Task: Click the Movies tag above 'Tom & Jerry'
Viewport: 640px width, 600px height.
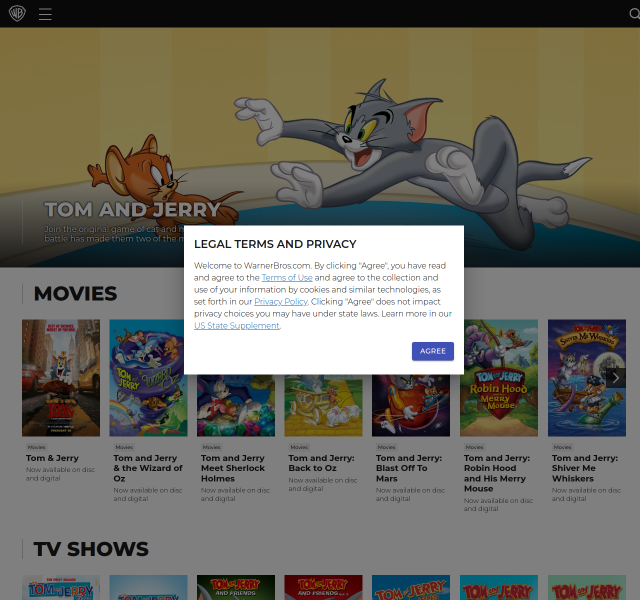Action: point(36,447)
